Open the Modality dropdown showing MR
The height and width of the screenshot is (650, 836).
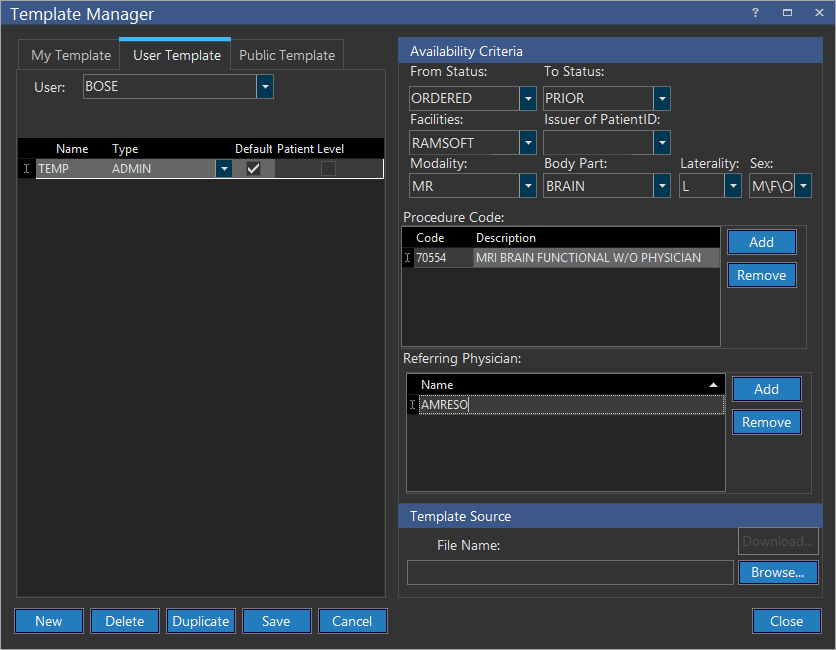pyautogui.click(x=528, y=186)
